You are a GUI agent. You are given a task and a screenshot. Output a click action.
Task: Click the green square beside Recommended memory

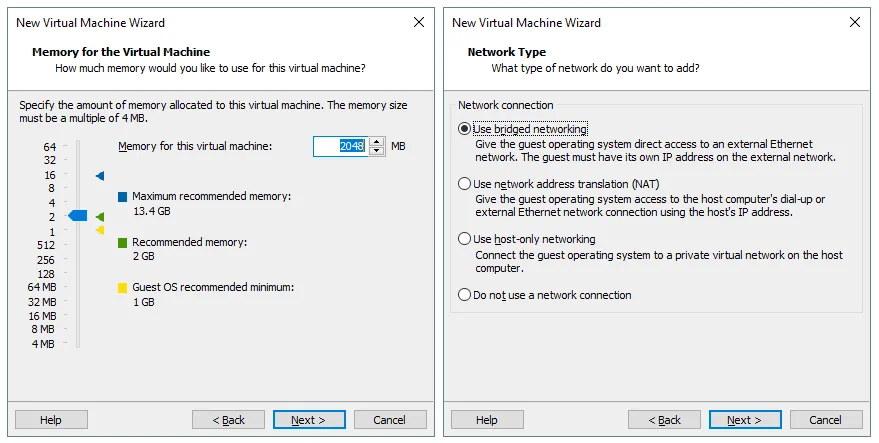point(123,243)
